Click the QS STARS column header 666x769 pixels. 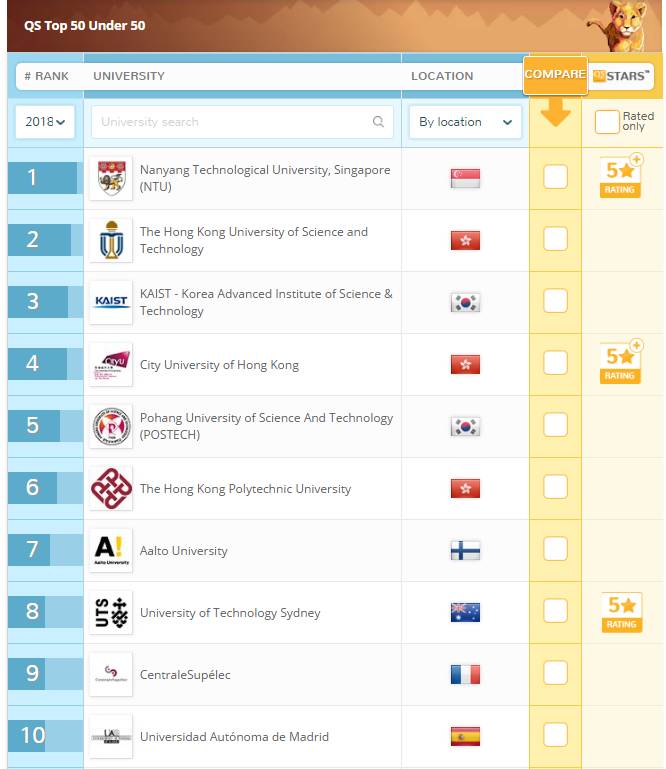tap(621, 76)
